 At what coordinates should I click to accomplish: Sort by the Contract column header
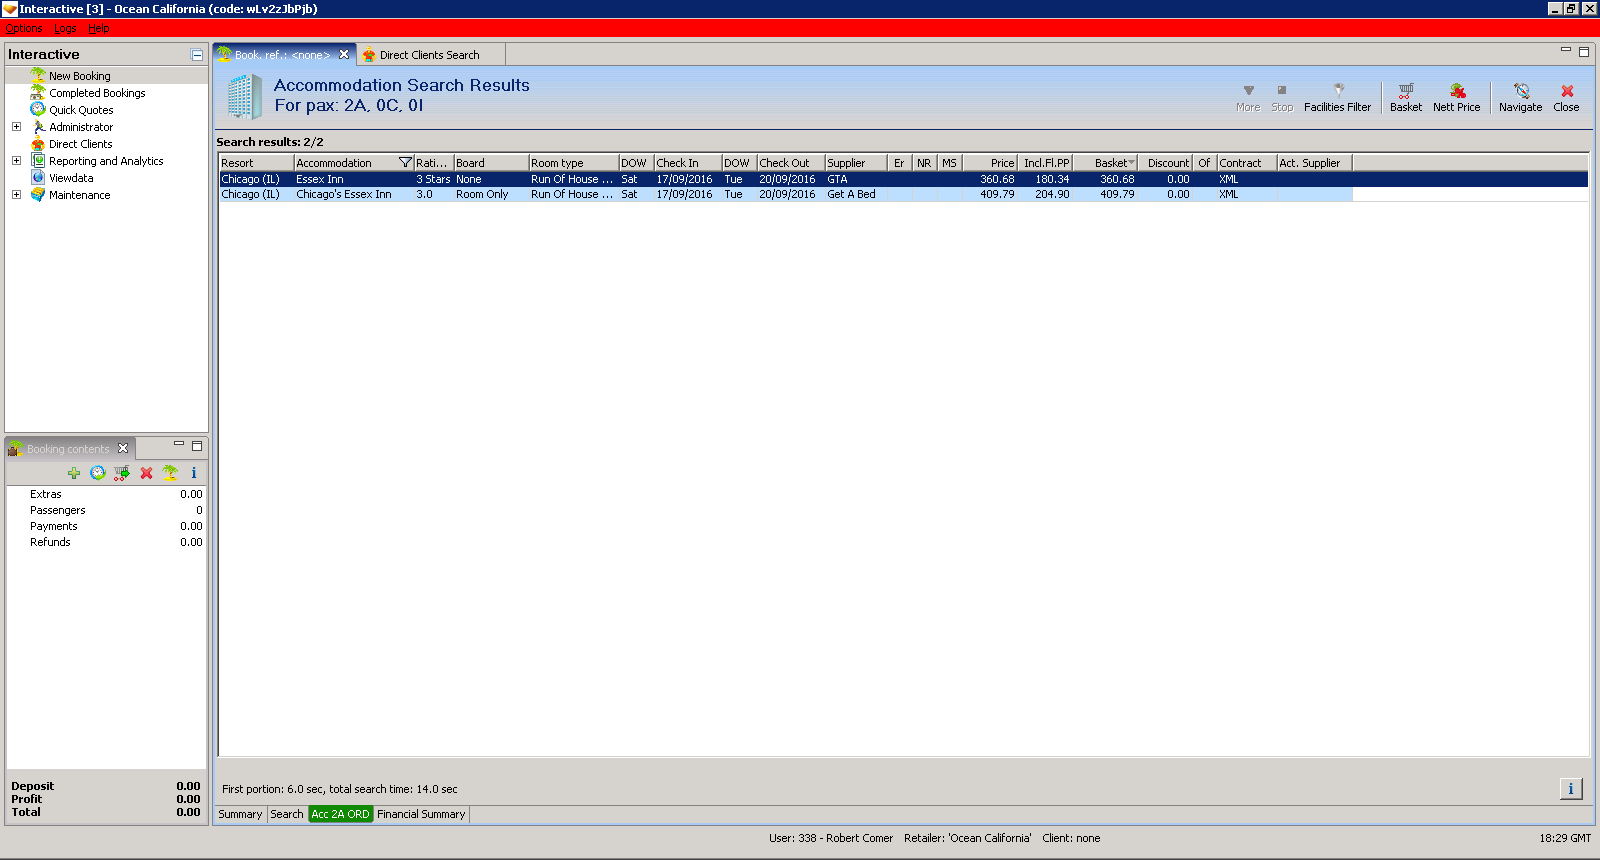coord(1247,163)
